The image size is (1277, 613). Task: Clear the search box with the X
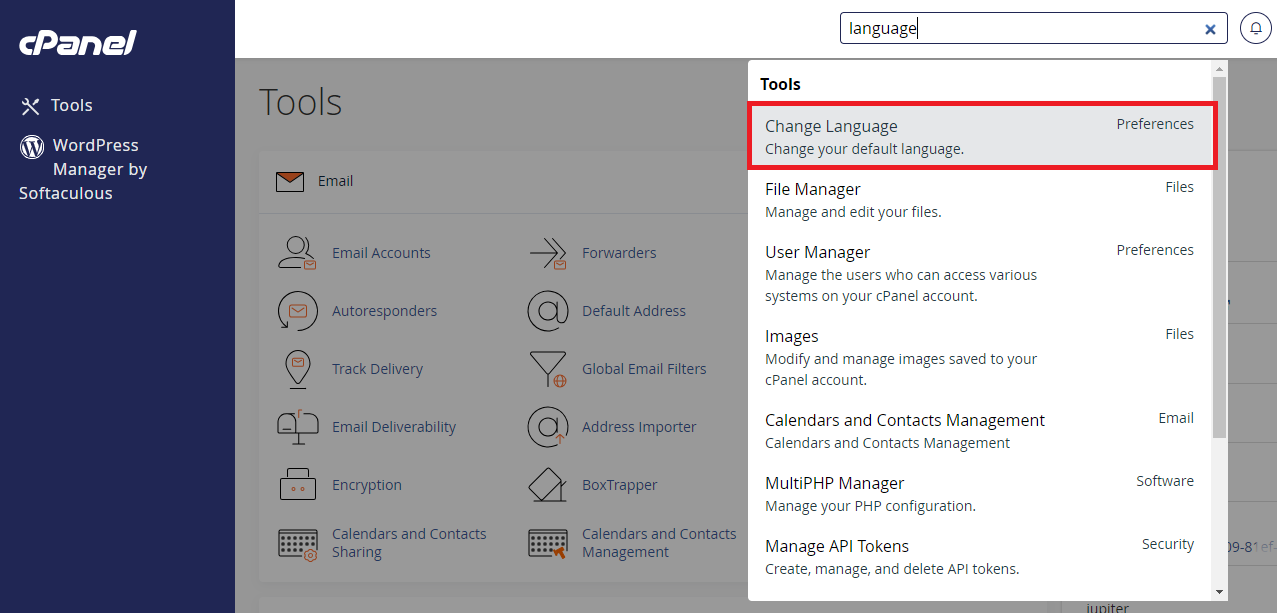(1210, 29)
